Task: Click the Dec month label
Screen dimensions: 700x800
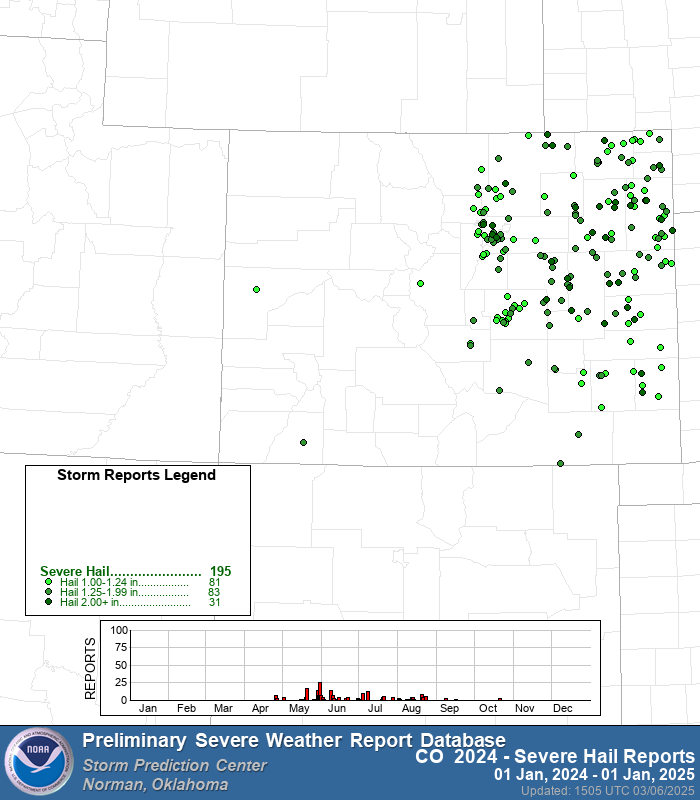Action: [562, 708]
